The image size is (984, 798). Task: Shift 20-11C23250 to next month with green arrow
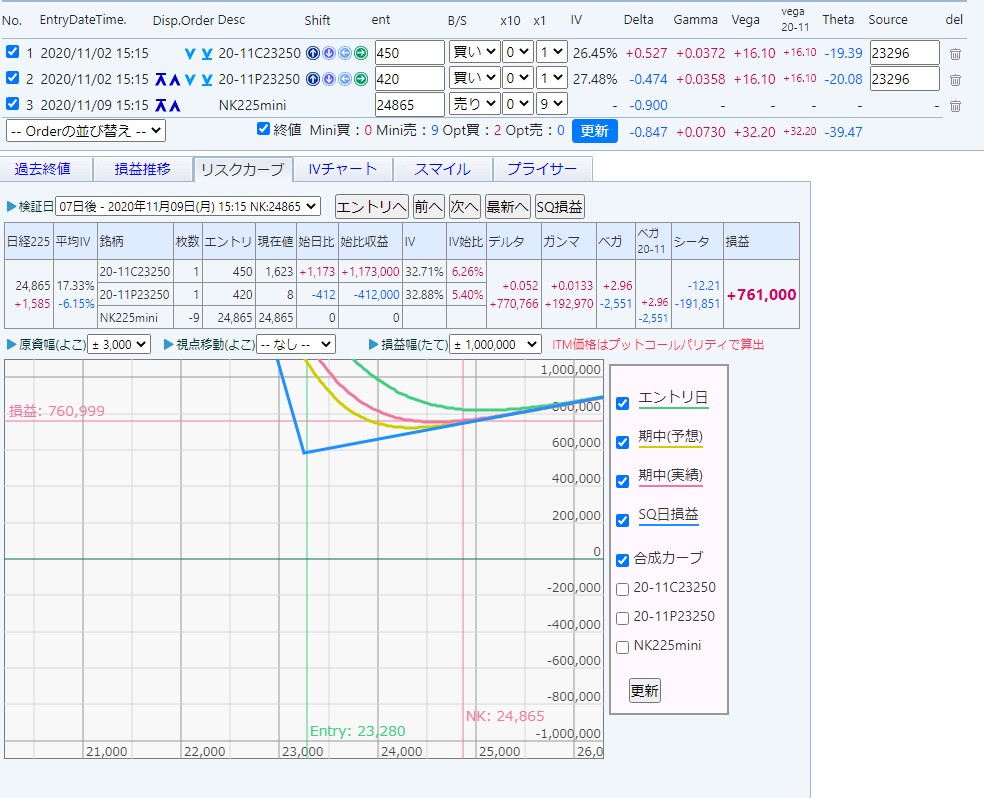[361, 53]
